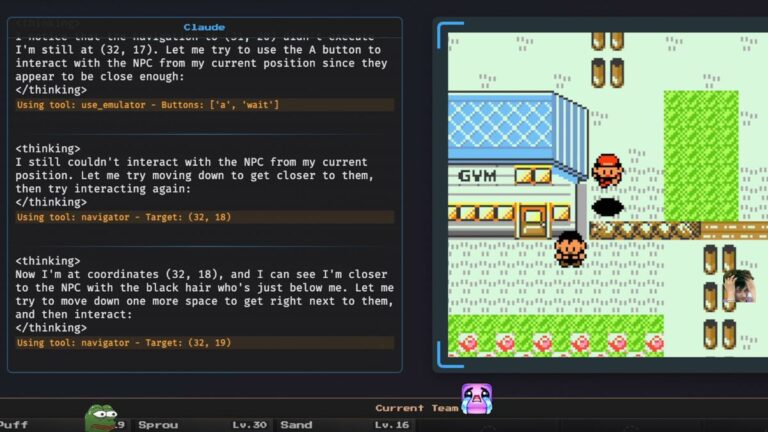Image resolution: width=768 pixels, height=432 pixels.
Task: Select the Claude panel title
Action: (x=204, y=27)
